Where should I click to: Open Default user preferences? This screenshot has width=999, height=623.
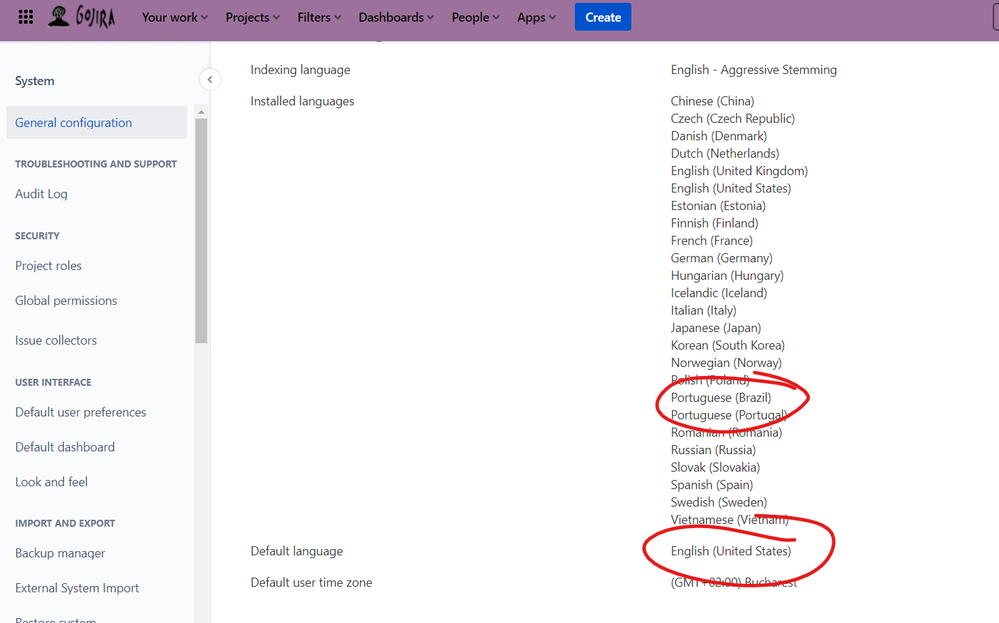pyautogui.click(x=80, y=411)
